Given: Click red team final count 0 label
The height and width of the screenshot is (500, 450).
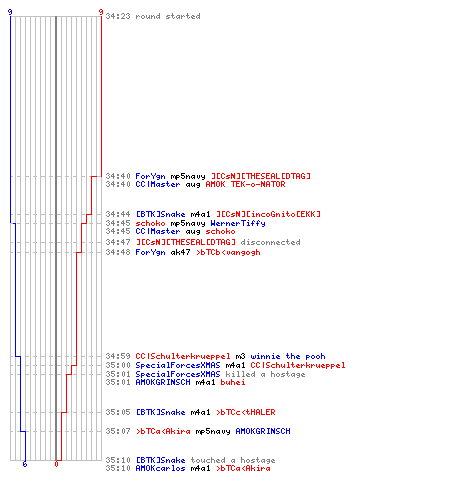Looking at the screenshot, I should click(x=56, y=464).
